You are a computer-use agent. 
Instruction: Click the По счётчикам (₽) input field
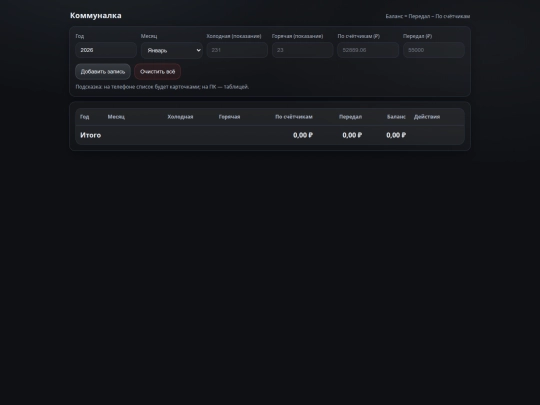(368, 50)
